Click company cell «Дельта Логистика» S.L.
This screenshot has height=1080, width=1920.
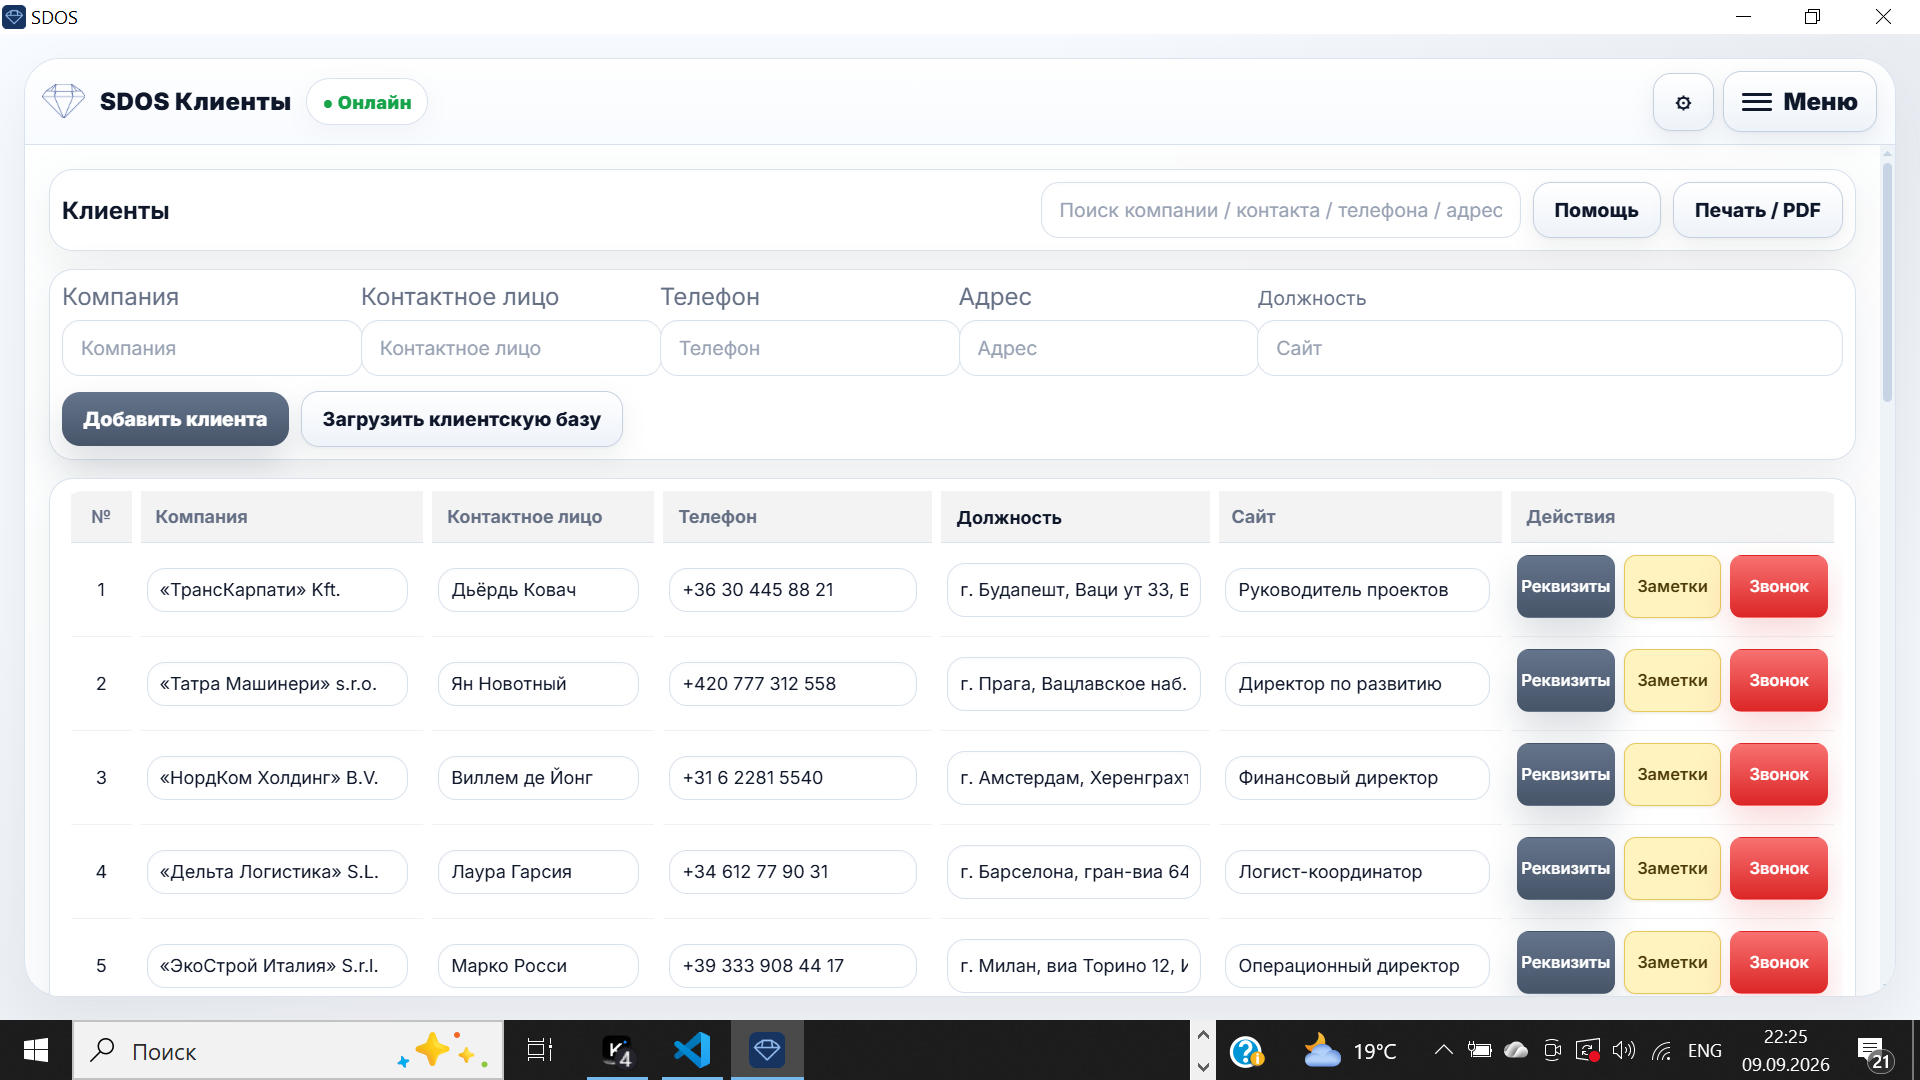pos(277,872)
